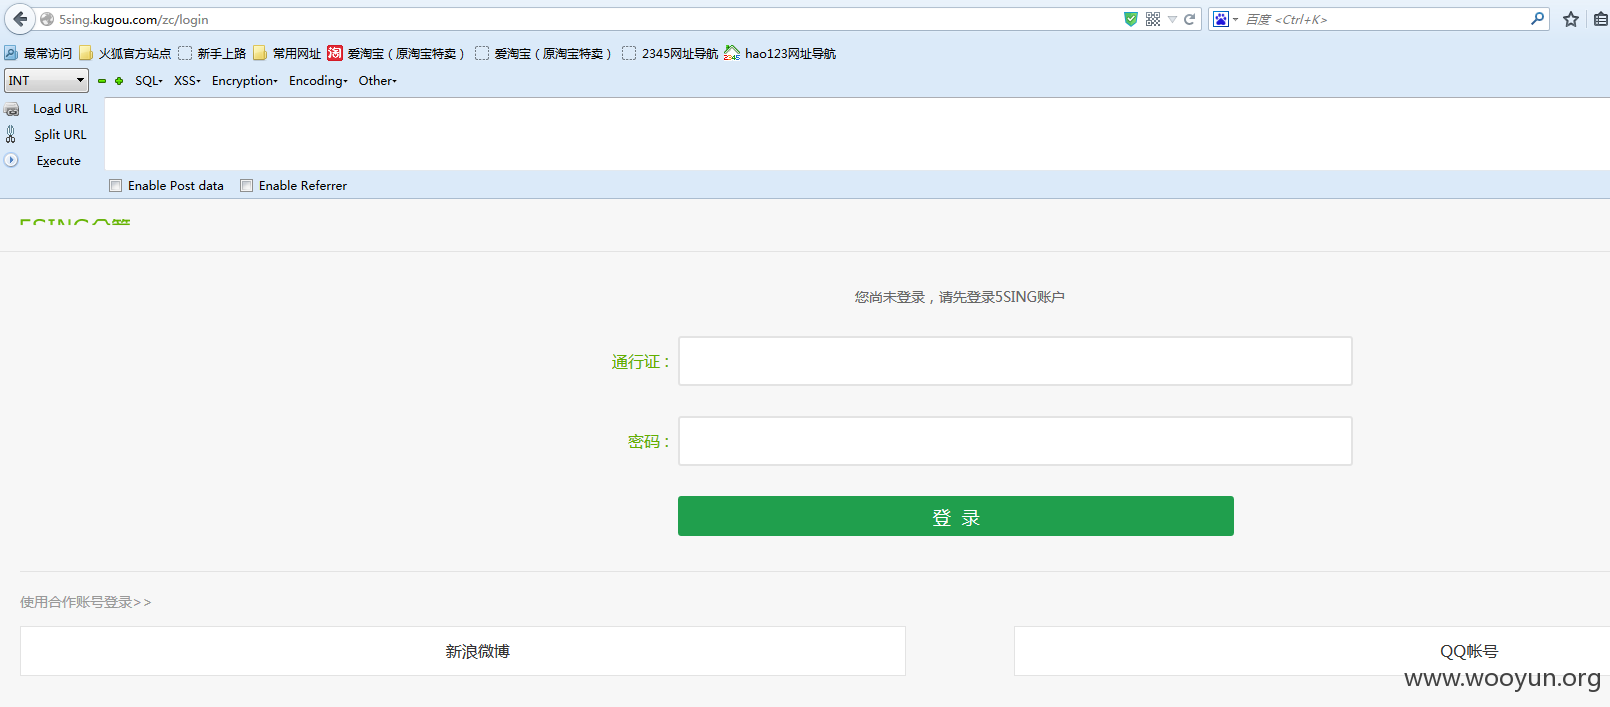Open the Encryption menu in HackBar
This screenshot has height=707, width=1610.
[x=245, y=81]
